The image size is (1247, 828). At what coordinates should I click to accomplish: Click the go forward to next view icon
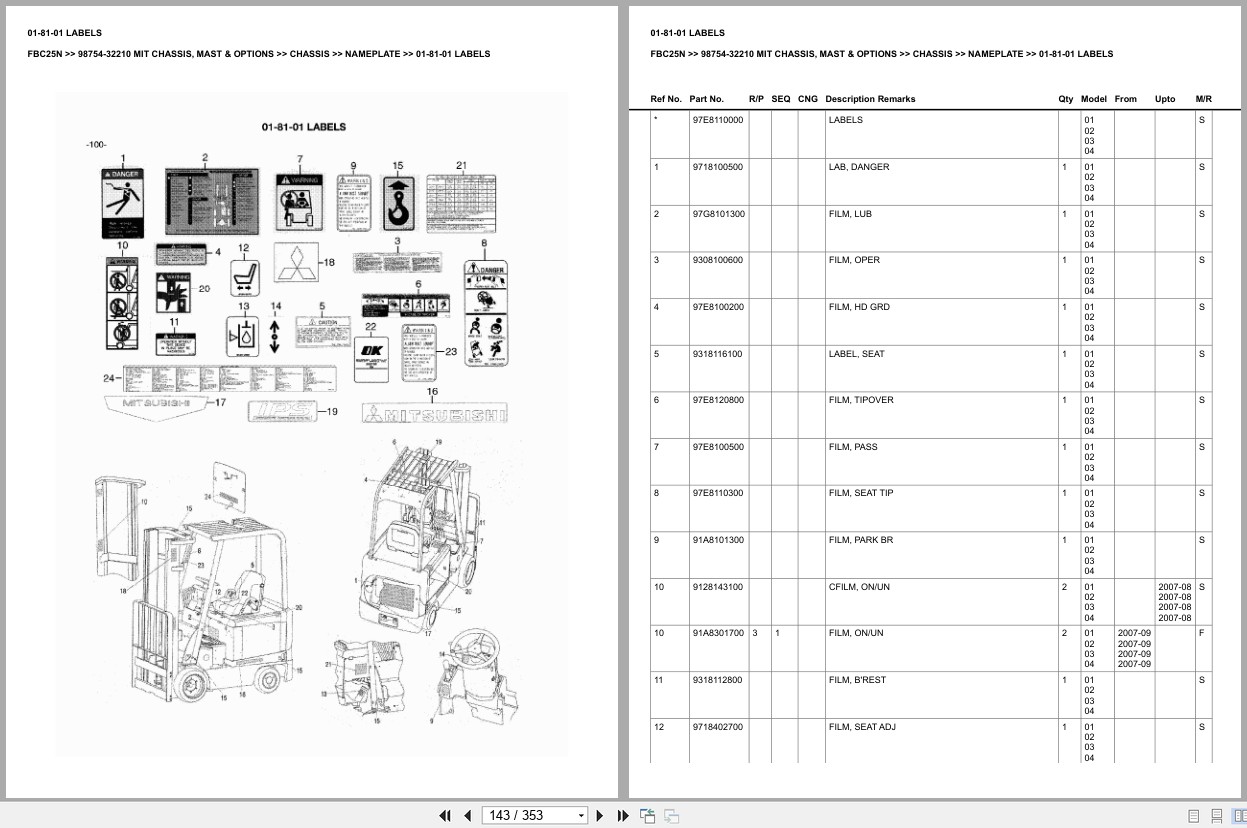click(x=671, y=816)
